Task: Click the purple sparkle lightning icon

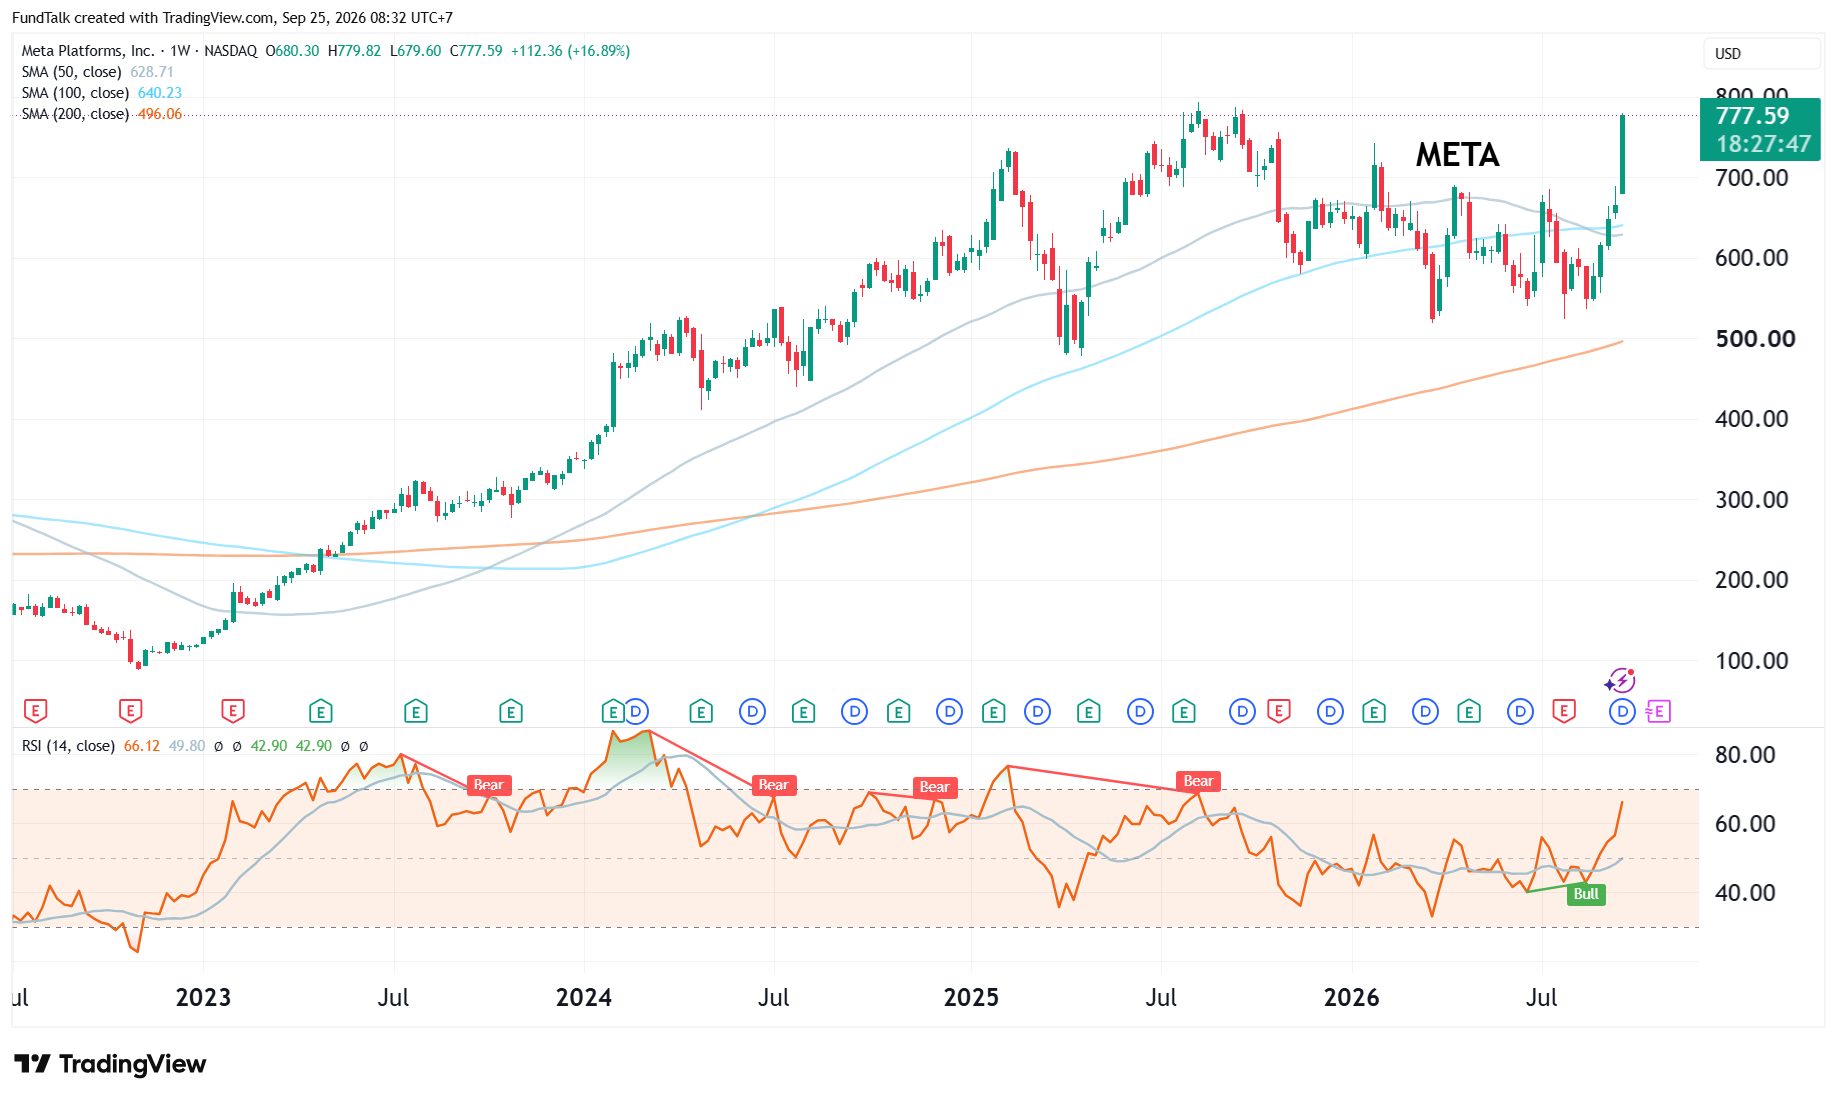Action: pos(1620,682)
